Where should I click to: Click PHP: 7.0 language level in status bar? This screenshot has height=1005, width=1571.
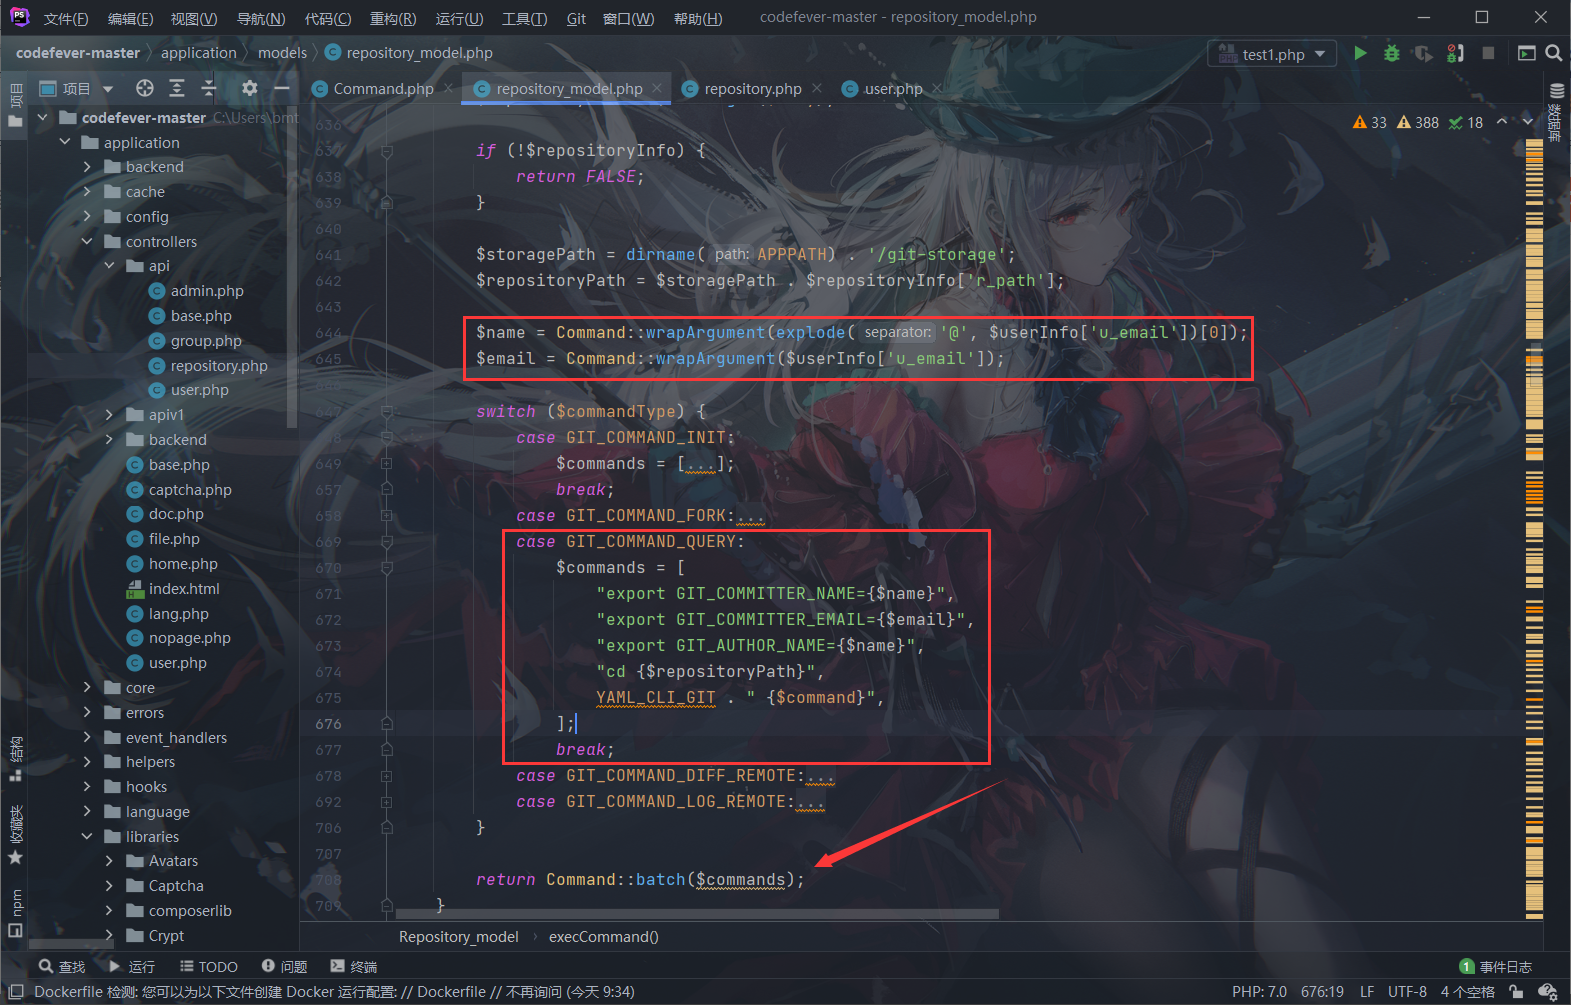(1259, 992)
